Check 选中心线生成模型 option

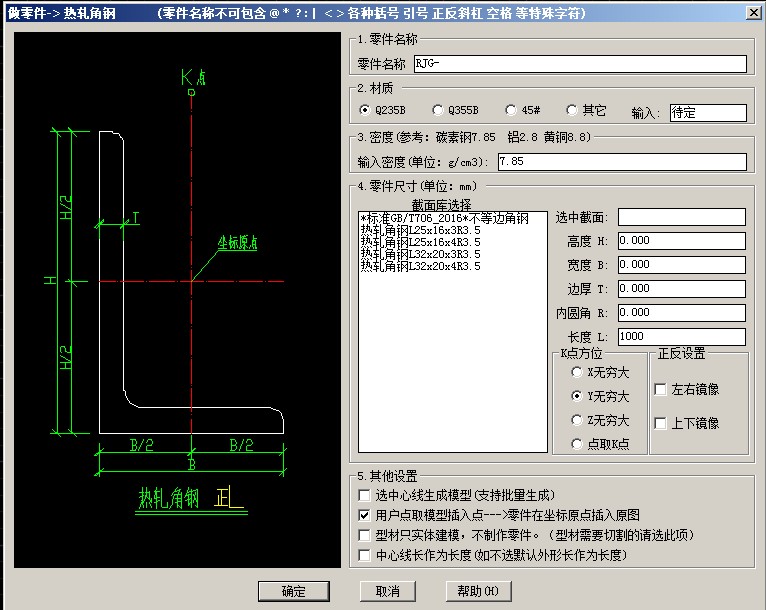click(x=365, y=495)
